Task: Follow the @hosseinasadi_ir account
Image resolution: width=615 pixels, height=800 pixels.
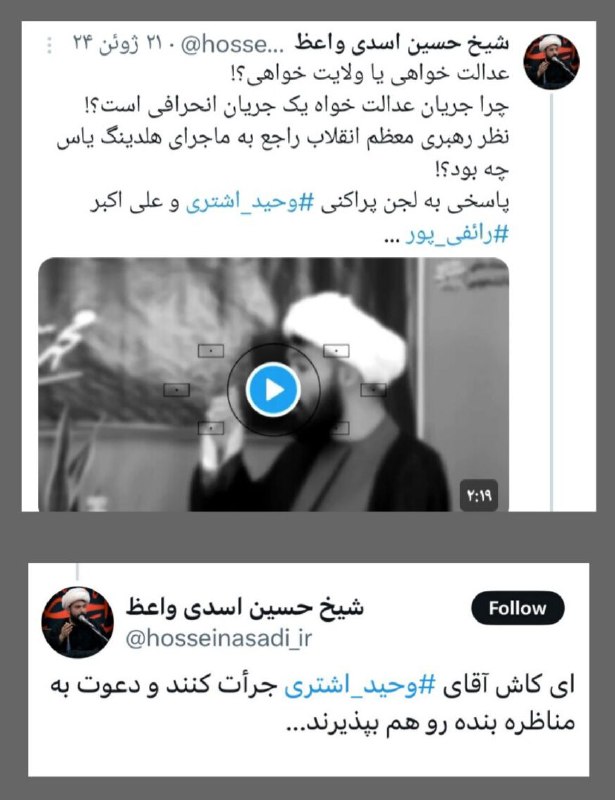Action: [x=518, y=608]
